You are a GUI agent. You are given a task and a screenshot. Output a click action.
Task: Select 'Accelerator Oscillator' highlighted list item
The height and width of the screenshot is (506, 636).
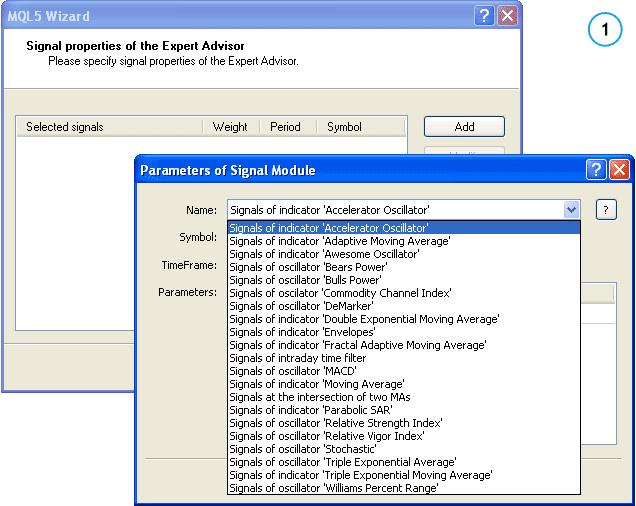[x=404, y=228]
